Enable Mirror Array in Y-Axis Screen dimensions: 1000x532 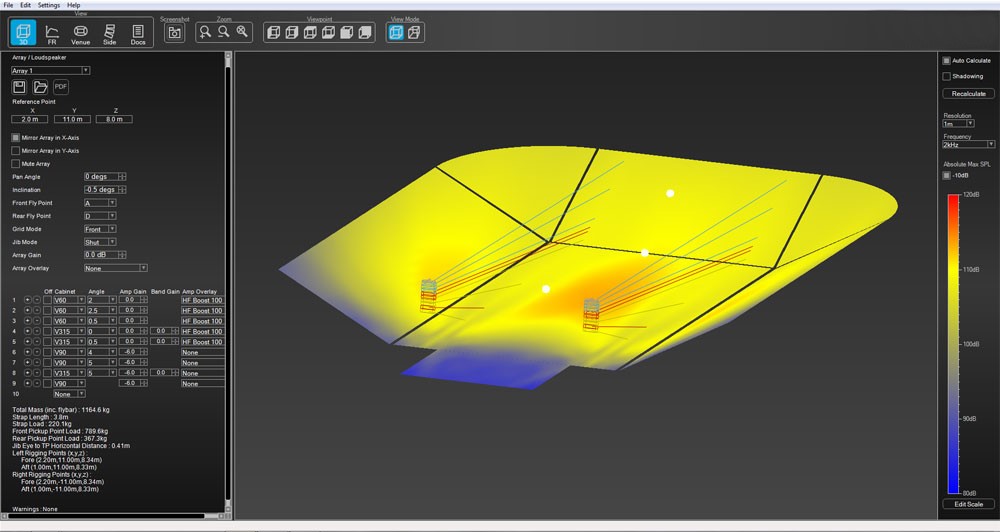(16, 150)
